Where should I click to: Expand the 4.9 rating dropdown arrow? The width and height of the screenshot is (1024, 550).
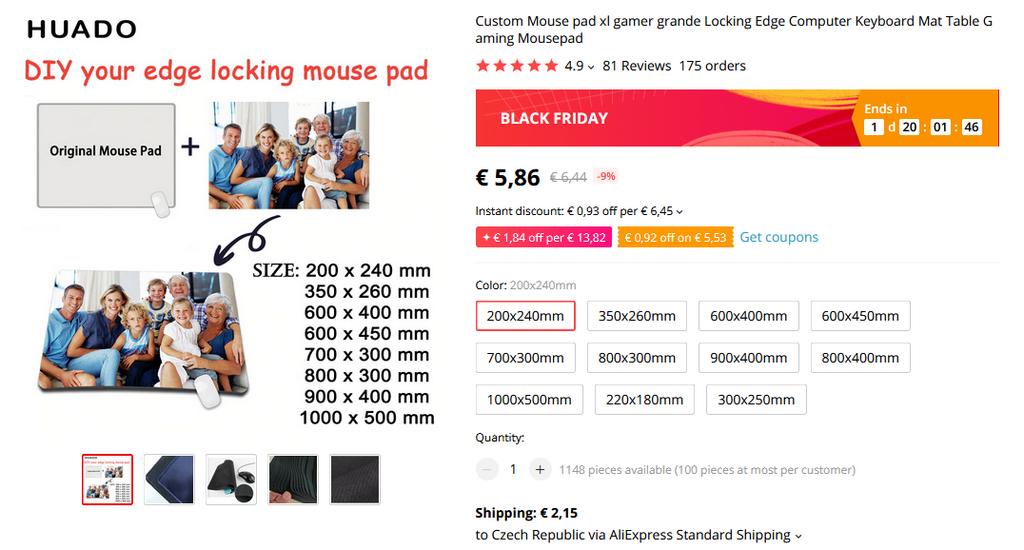pyautogui.click(x=591, y=67)
